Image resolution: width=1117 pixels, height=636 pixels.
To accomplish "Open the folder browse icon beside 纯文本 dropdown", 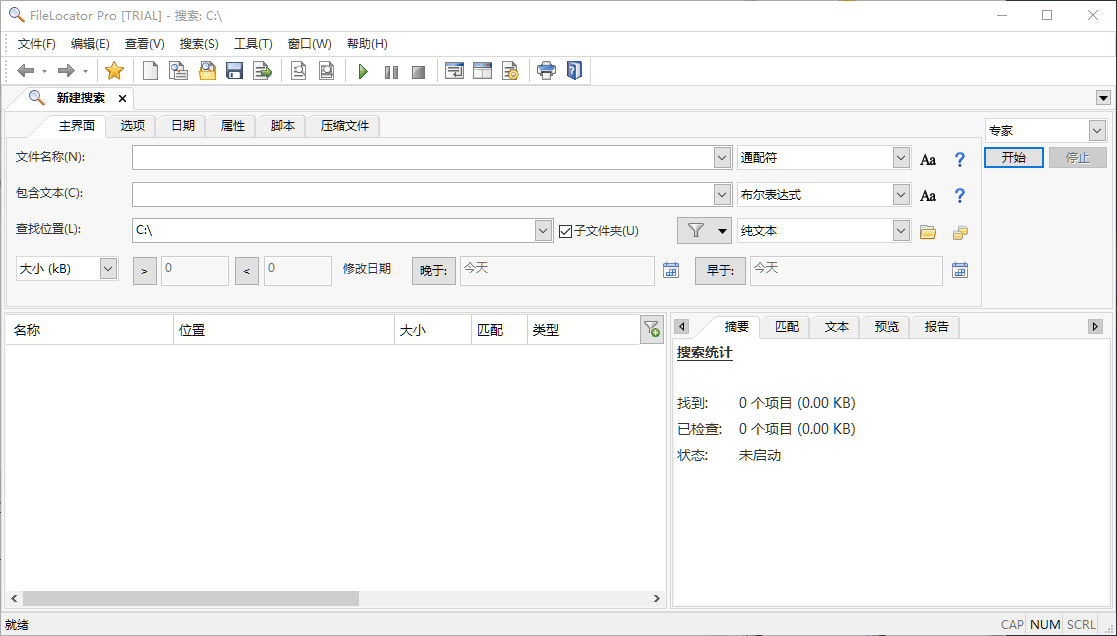I will [x=927, y=230].
